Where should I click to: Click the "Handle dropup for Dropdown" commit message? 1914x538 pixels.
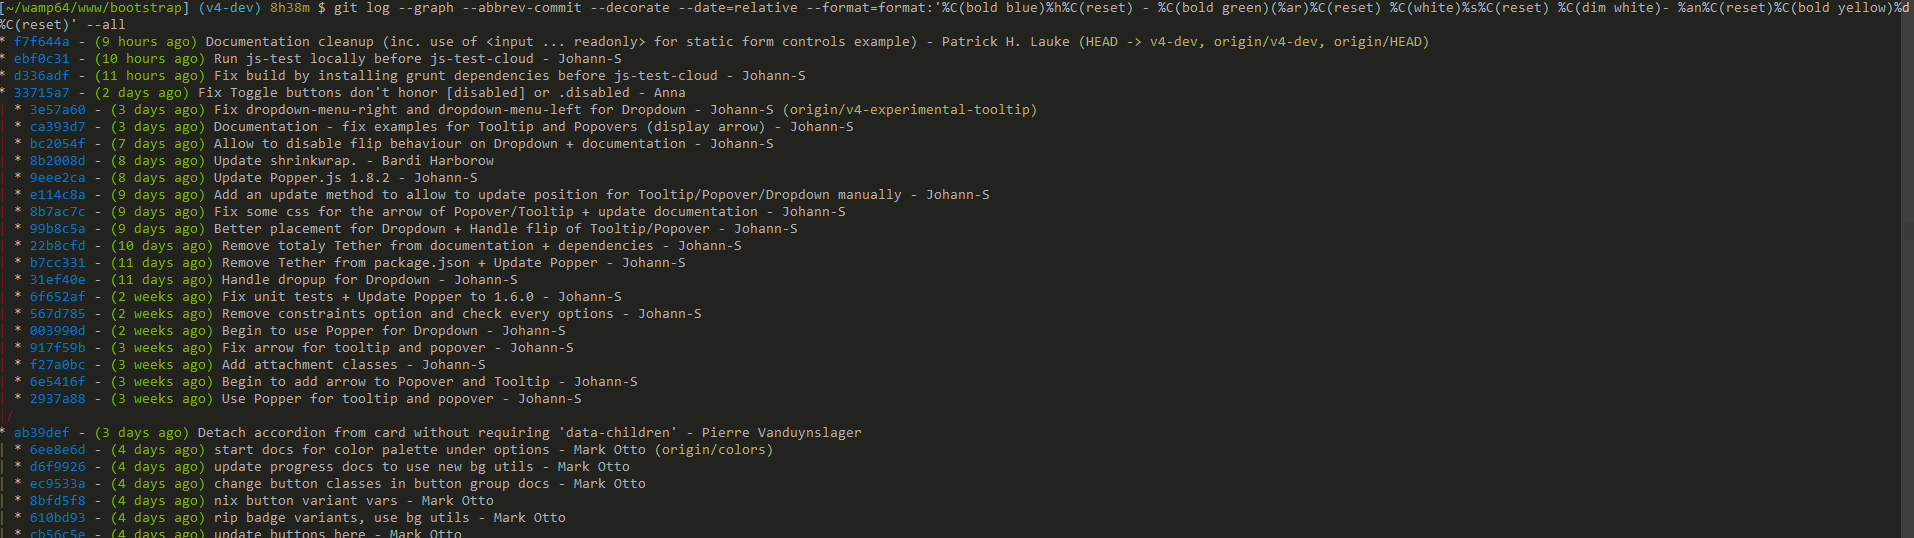coord(325,280)
